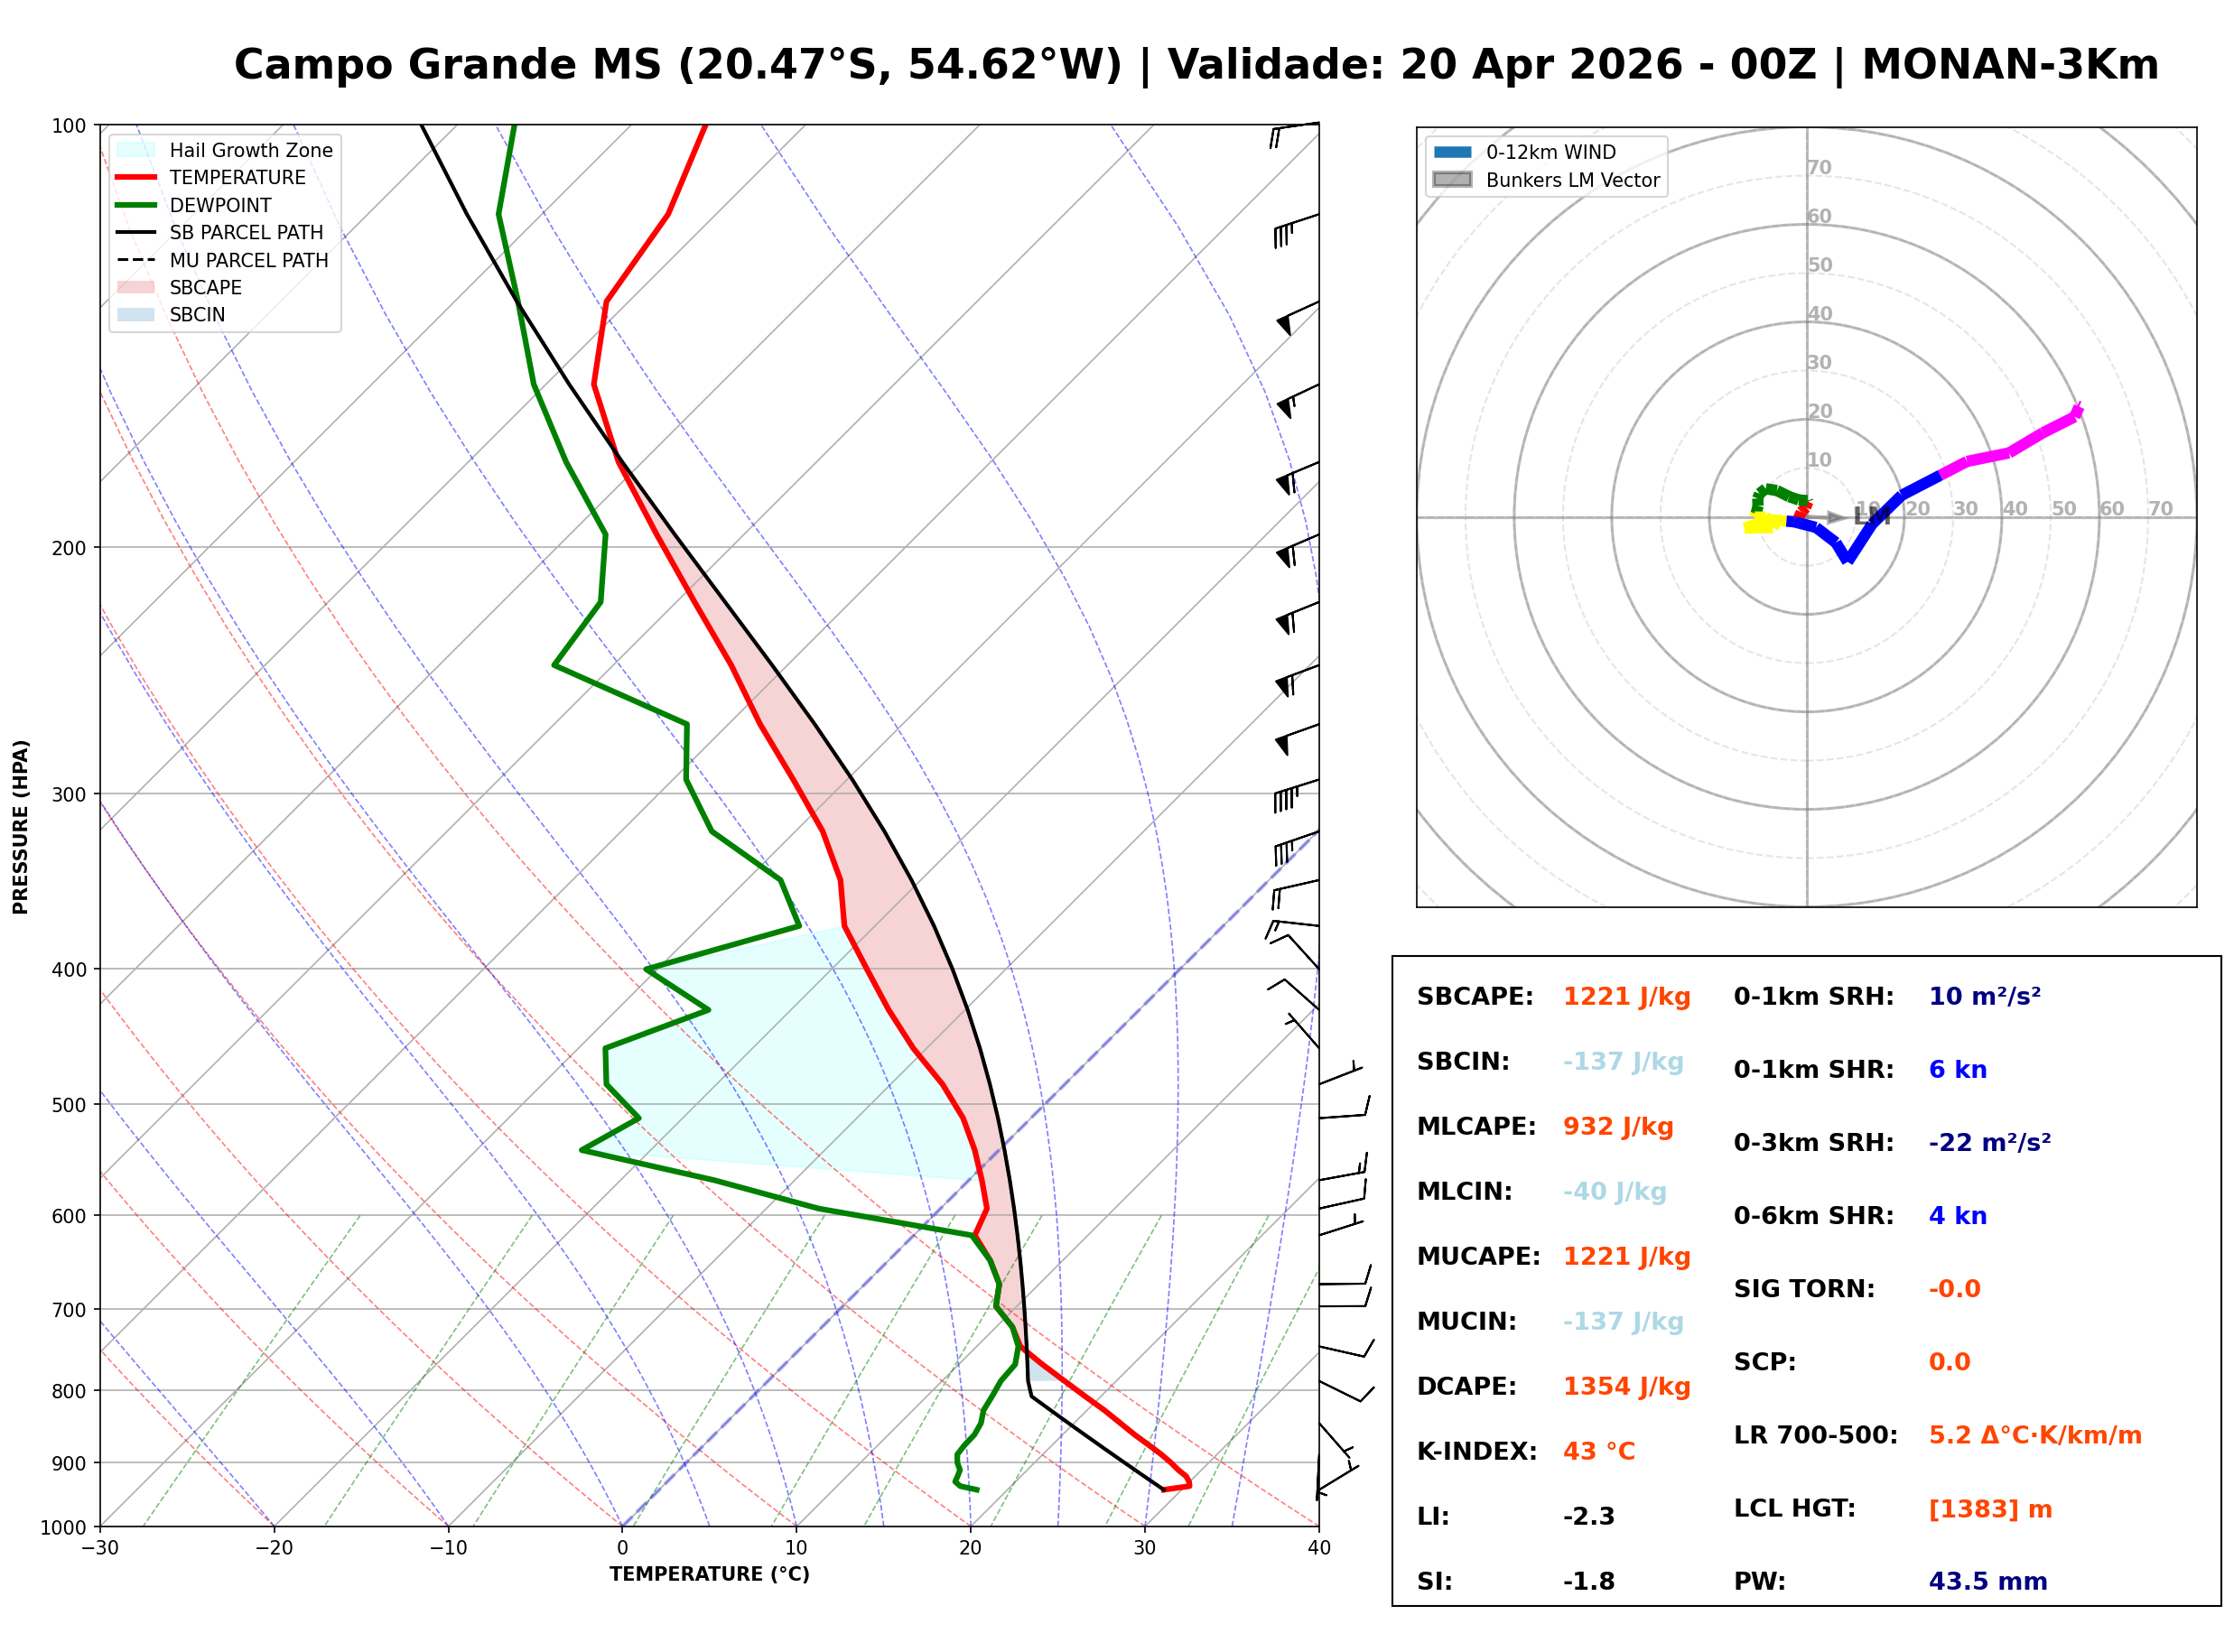Screen dimensions: 2234x1652
Task: Click the blue SBCIN legend swatch
Action: click(136, 314)
